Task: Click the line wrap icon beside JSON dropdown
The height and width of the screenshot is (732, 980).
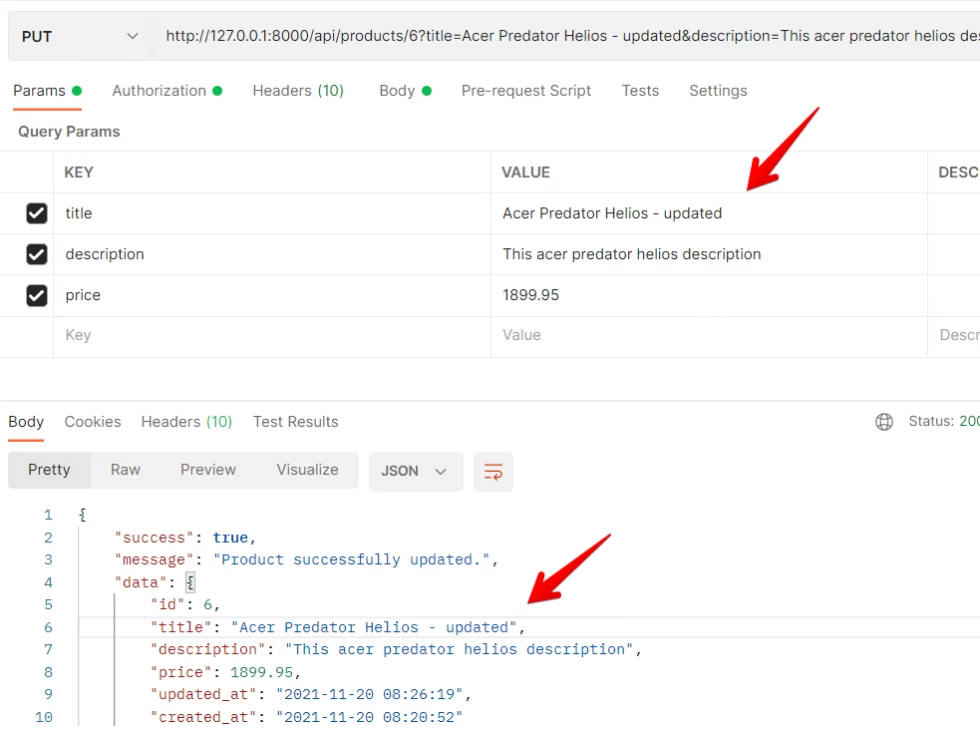Action: coord(493,471)
